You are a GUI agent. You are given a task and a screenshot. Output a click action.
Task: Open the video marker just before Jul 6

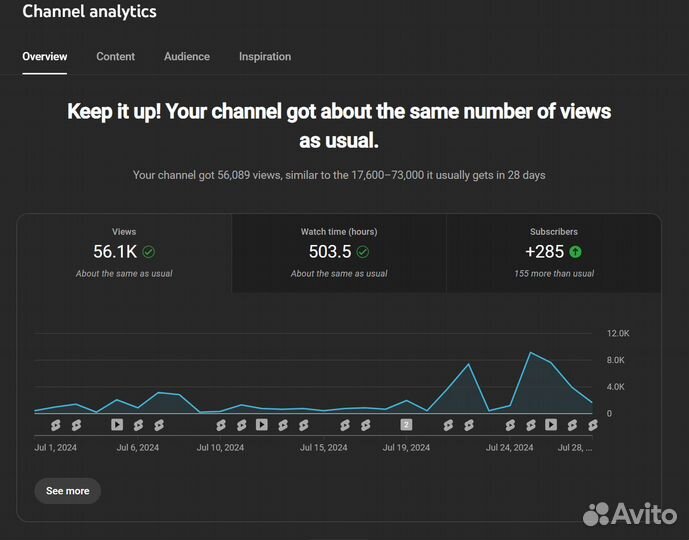pyautogui.click(x=117, y=425)
